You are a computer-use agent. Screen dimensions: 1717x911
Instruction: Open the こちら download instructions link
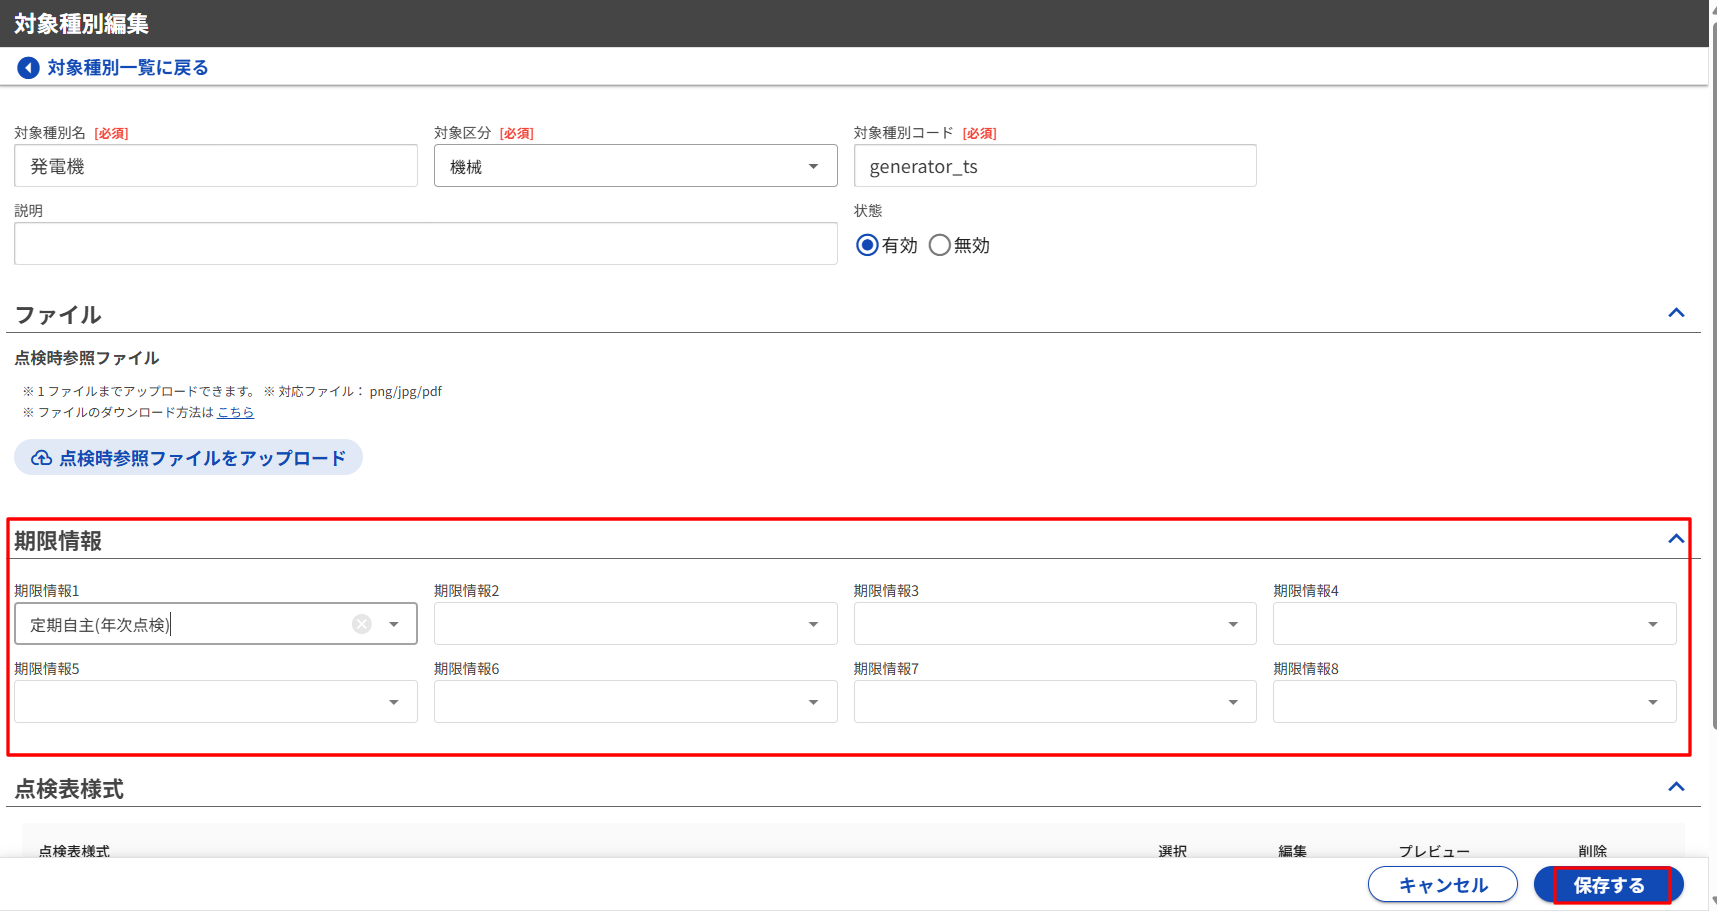(235, 412)
